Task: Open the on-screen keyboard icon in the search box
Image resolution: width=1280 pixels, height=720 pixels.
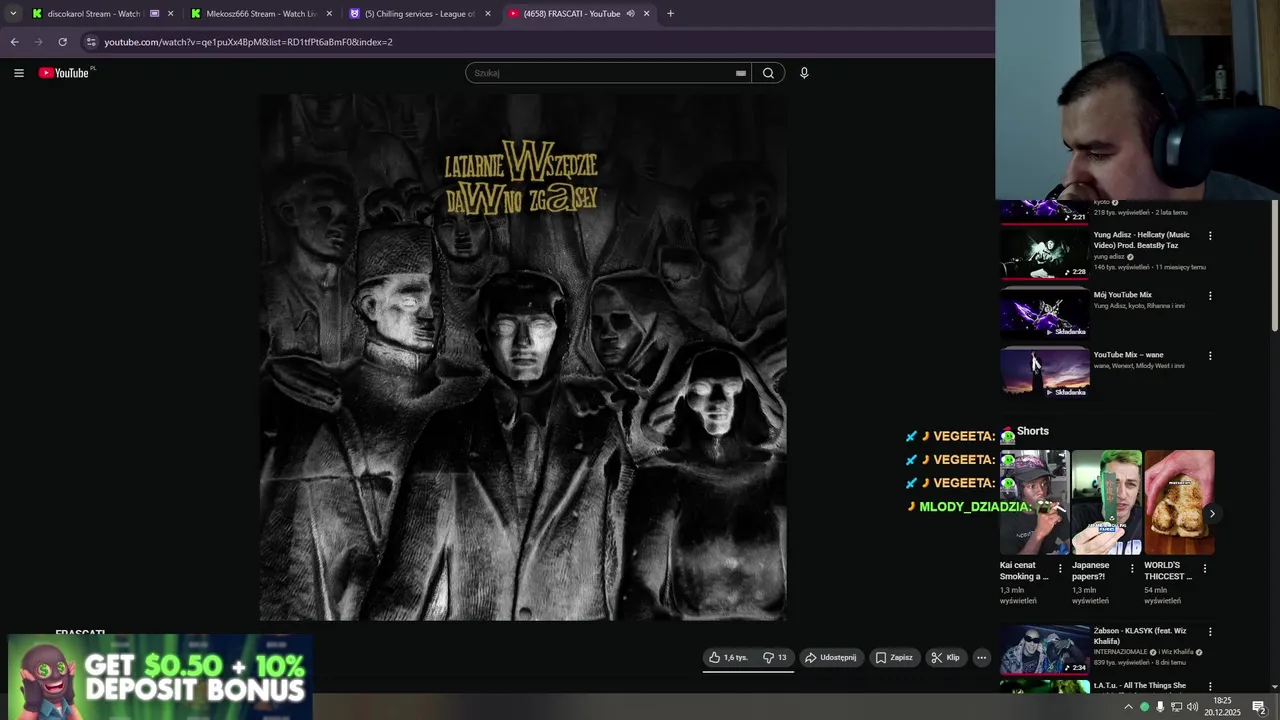Action: click(x=741, y=73)
